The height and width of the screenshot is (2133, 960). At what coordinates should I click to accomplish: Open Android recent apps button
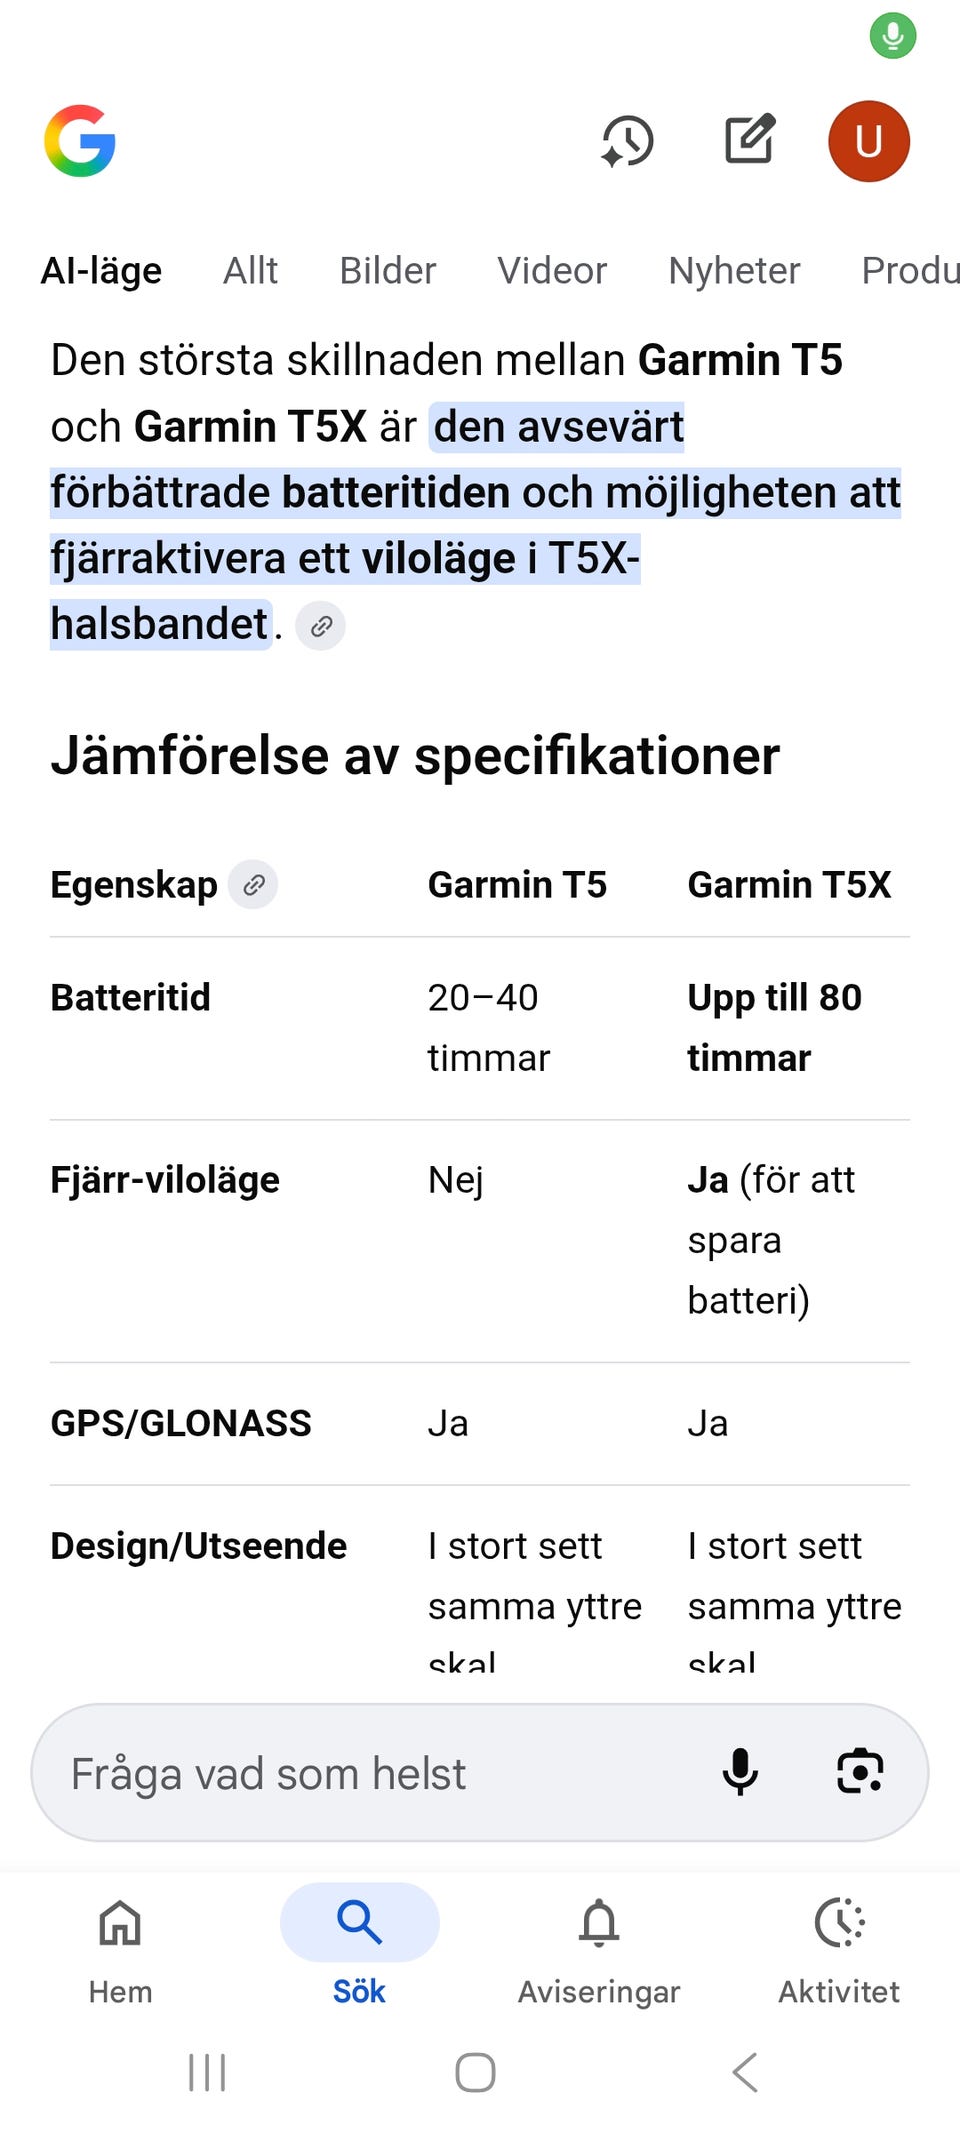coord(207,2072)
